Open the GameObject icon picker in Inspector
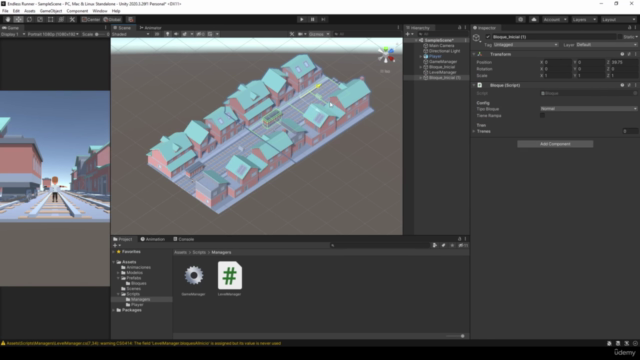 pos(476,38)
